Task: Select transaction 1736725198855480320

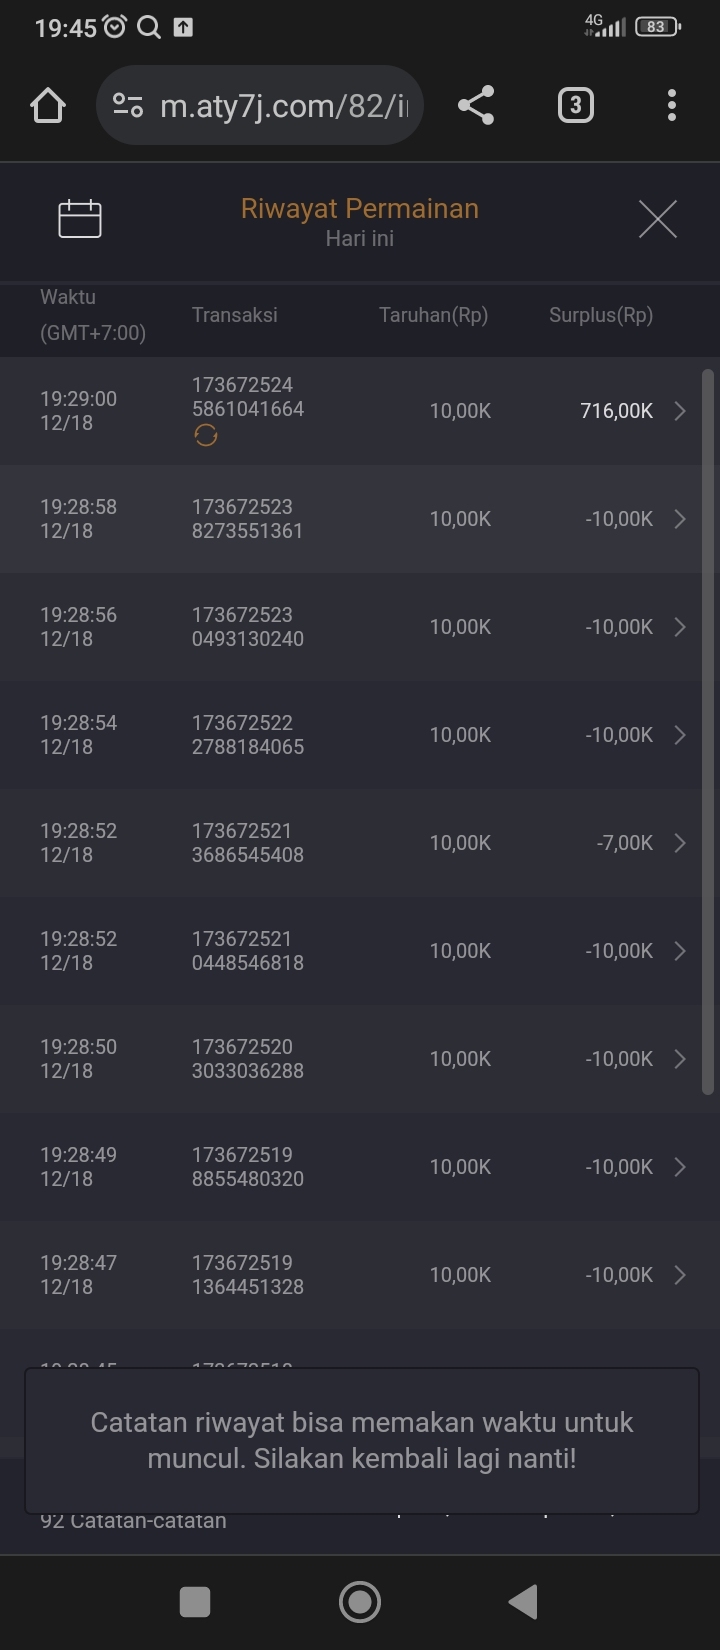Action: (x=248, y=1167)
